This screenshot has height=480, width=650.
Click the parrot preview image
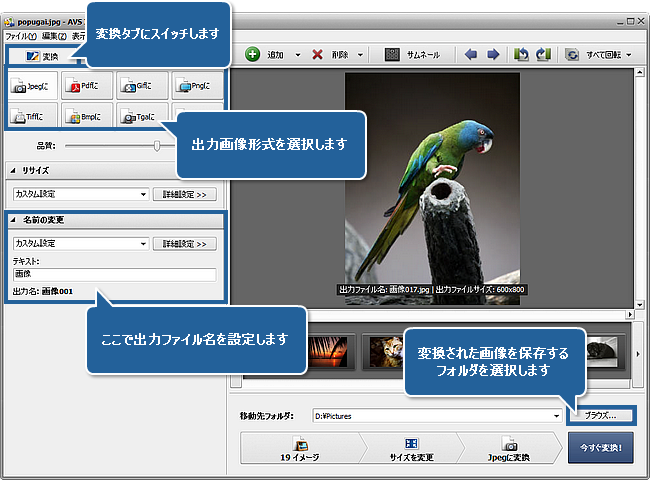coord(432,189)
